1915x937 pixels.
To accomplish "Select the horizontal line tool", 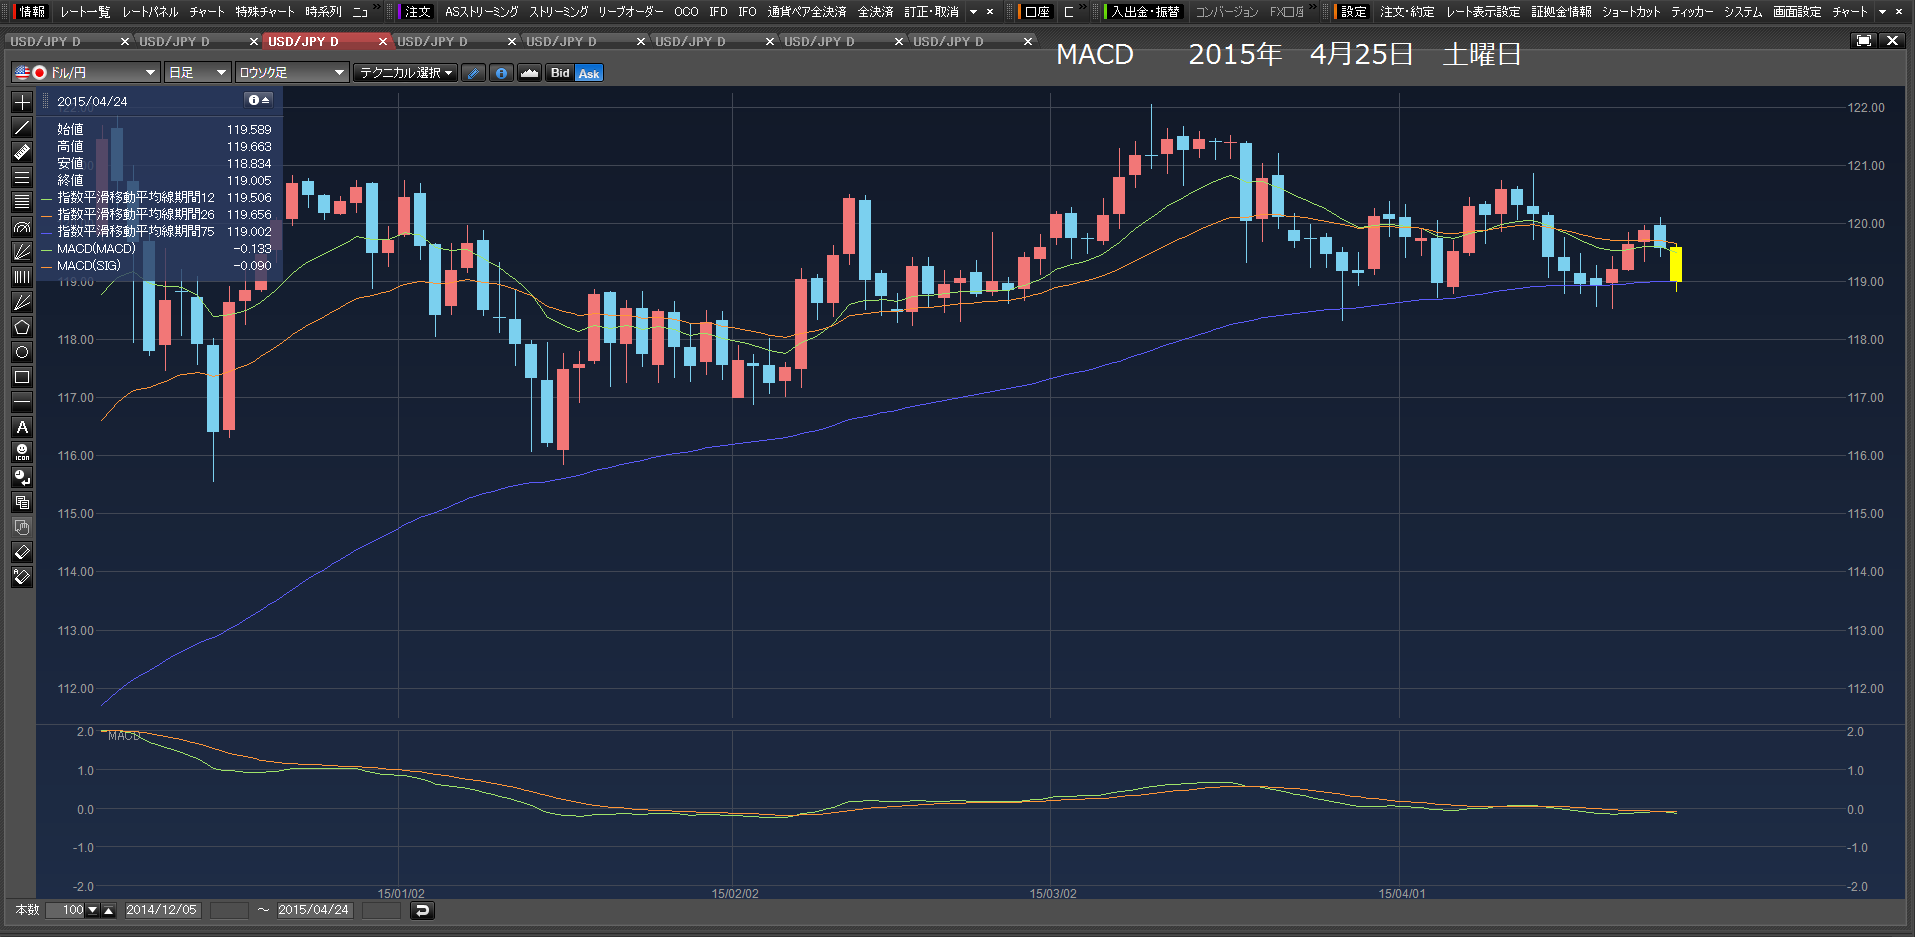I will [22, 402].
